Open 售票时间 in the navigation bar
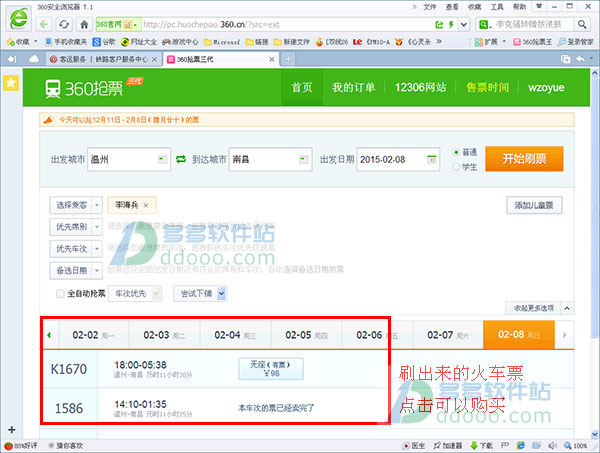The height and width of the screenshot is (453, 600). pyautogui.click(x=488, y=87)
